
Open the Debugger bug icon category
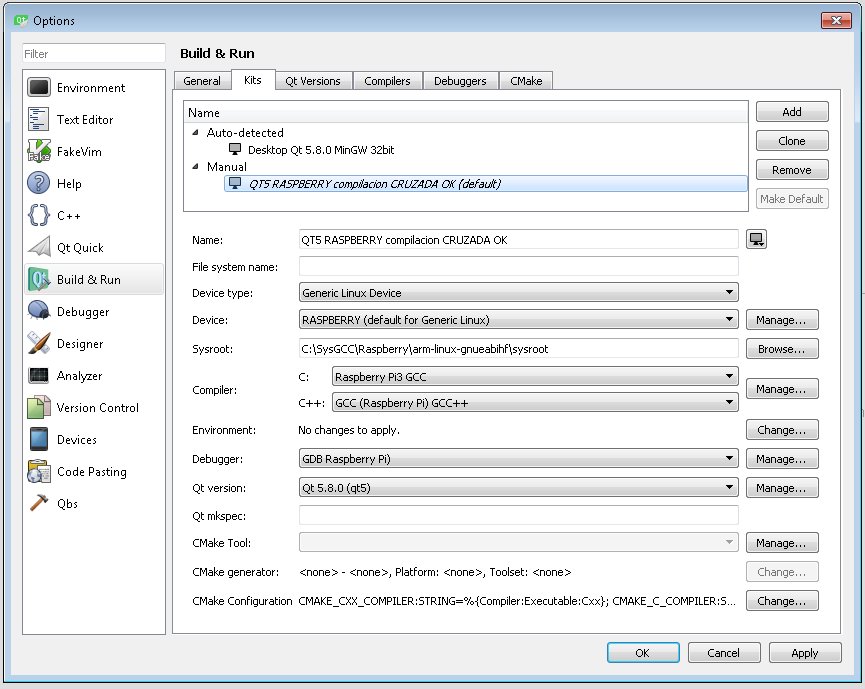39,311
